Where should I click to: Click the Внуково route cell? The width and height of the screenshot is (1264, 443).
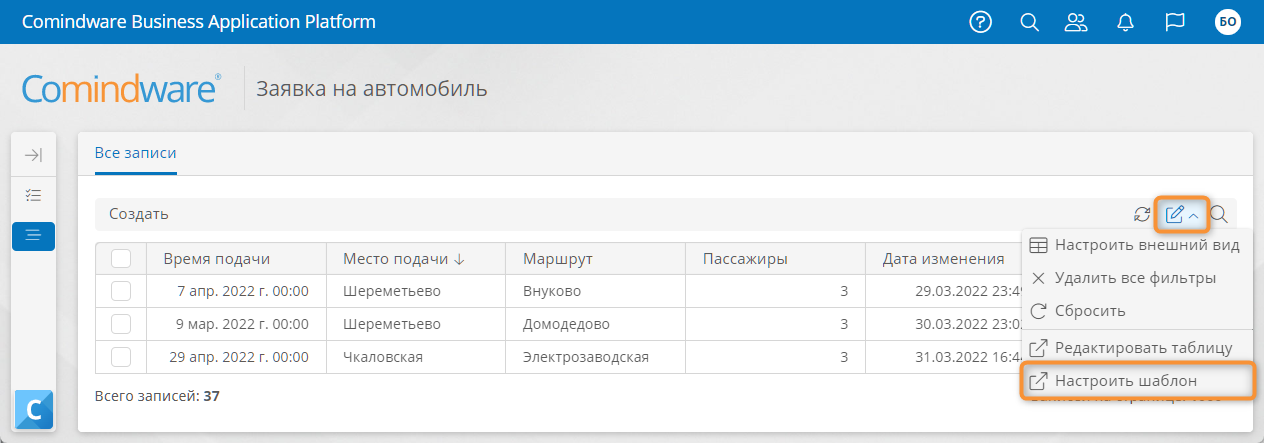[x=595, y=291]
